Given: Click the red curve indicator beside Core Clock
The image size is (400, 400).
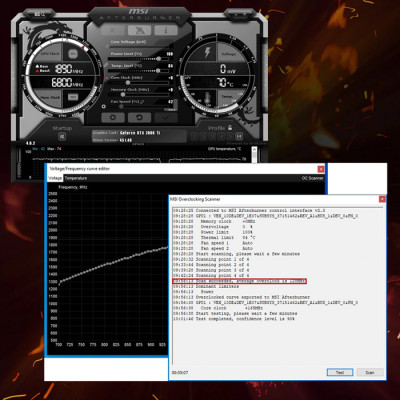Looking at the screenshot, I should [107, 78].
